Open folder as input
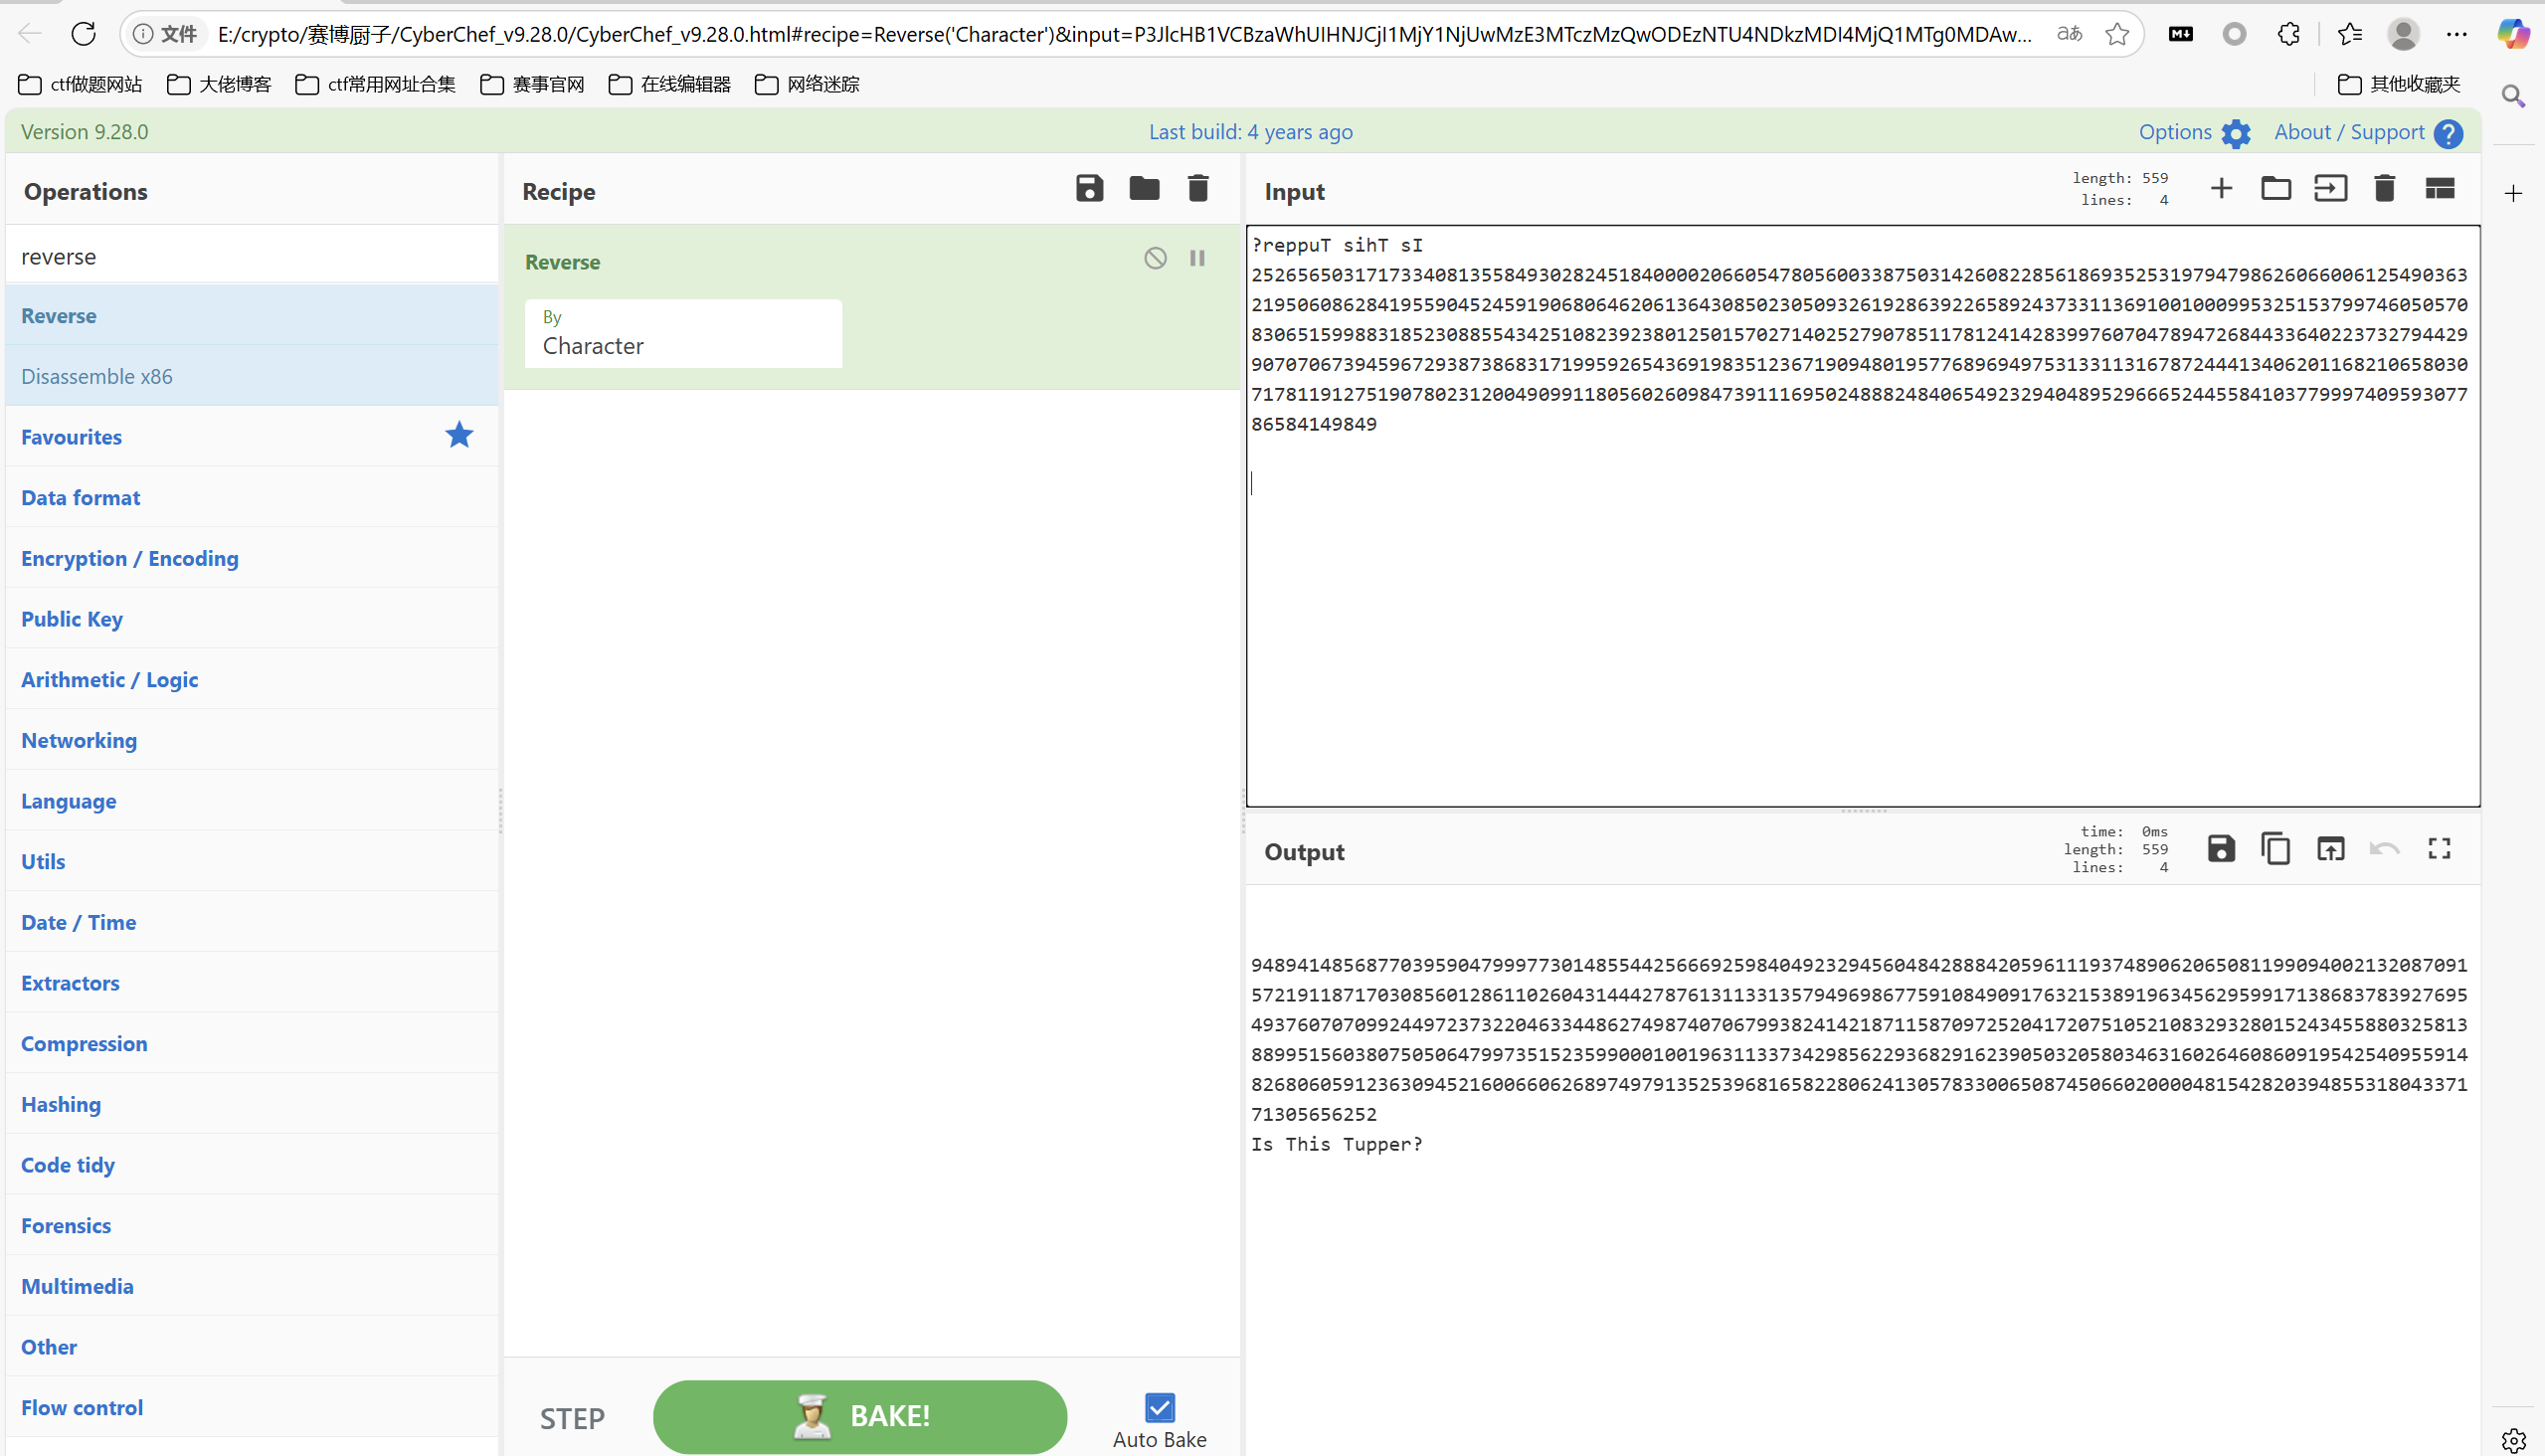The image size is (2545, 1456). 2276,188
